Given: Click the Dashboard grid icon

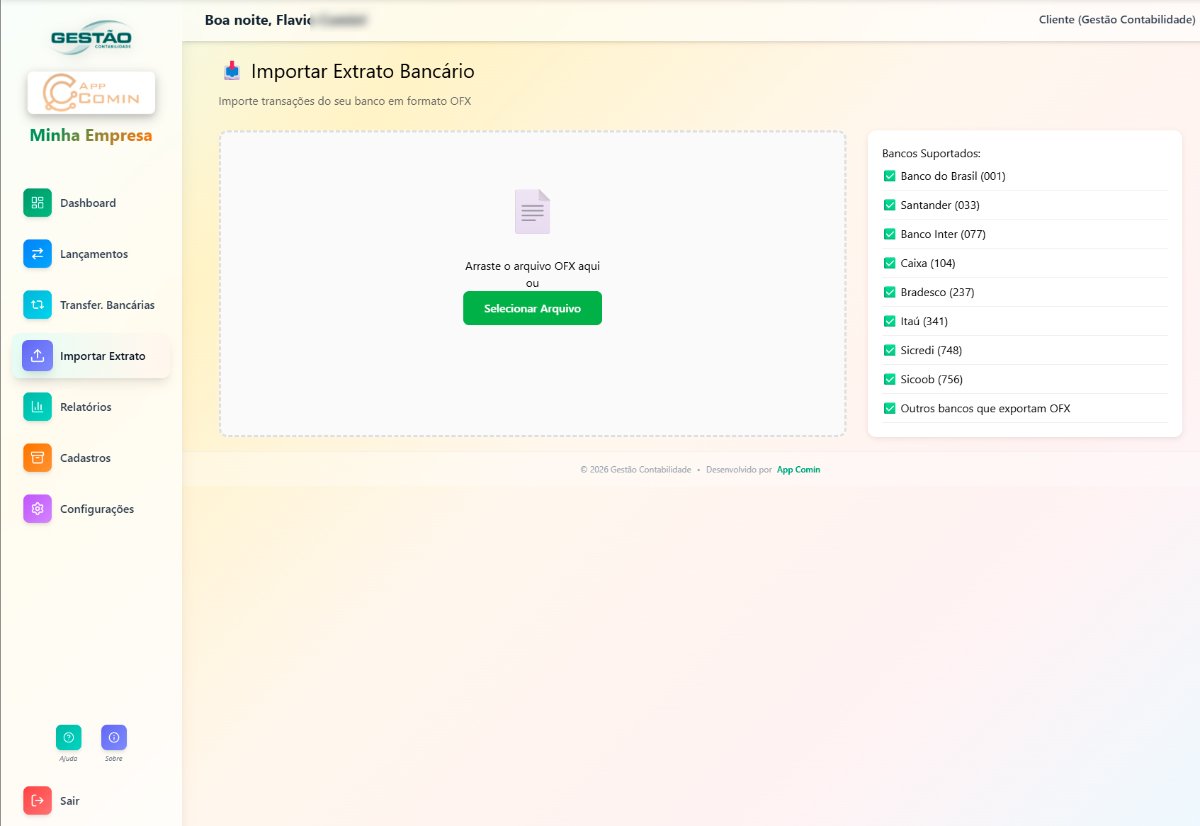Looking at the screenshot, I should click(x=37, y=203).
